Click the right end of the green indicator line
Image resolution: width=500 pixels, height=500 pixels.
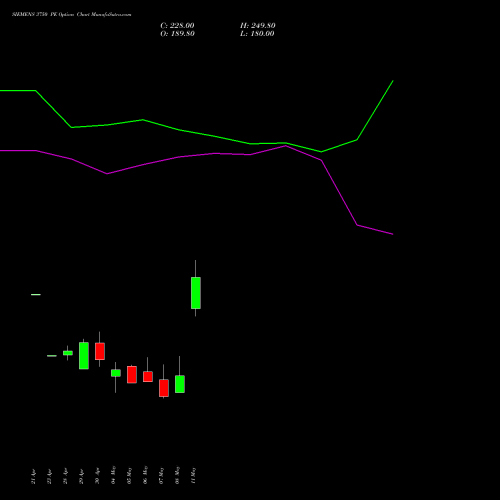pos(393,81)
